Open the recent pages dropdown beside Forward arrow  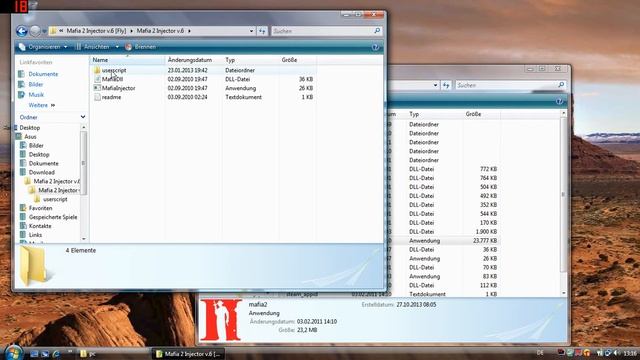coord(44,31)
